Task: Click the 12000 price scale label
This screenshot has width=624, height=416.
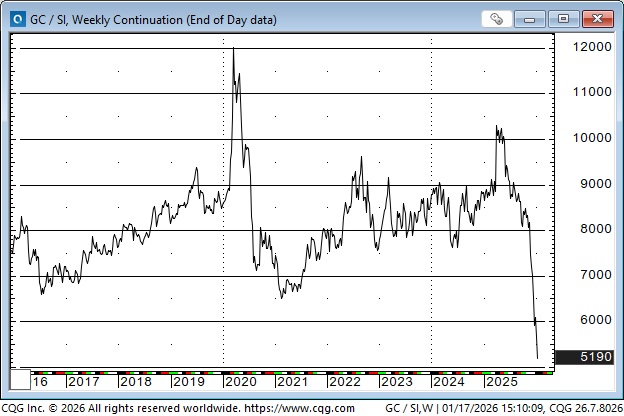Action: tap(583, 47)
